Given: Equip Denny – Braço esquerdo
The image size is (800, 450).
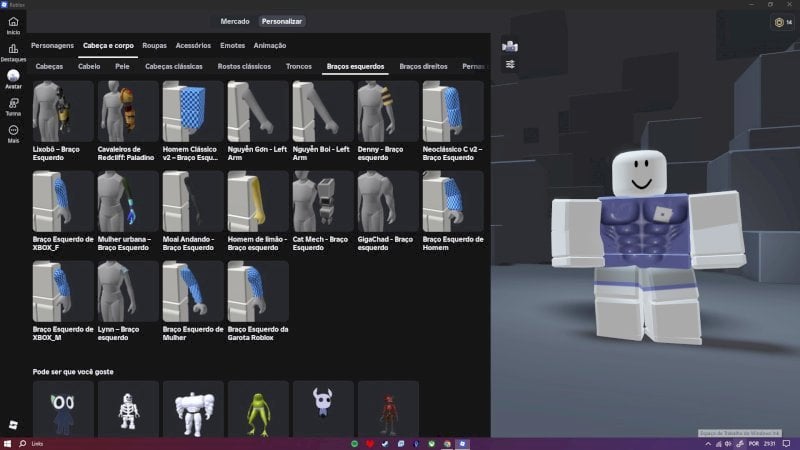Looking at the screenshot, I should 388,111.
